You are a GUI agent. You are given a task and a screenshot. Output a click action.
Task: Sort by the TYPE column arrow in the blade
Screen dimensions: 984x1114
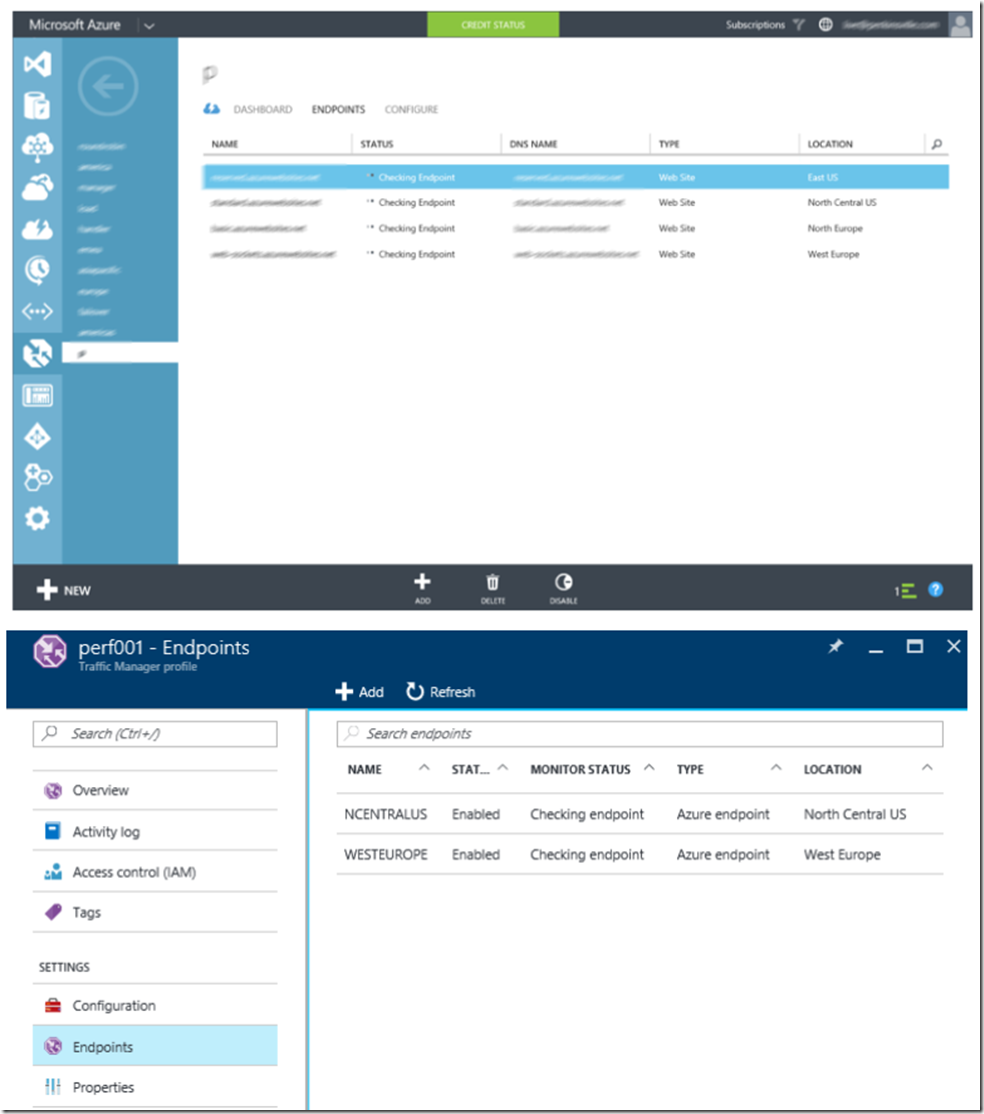[x=777, y=768]
